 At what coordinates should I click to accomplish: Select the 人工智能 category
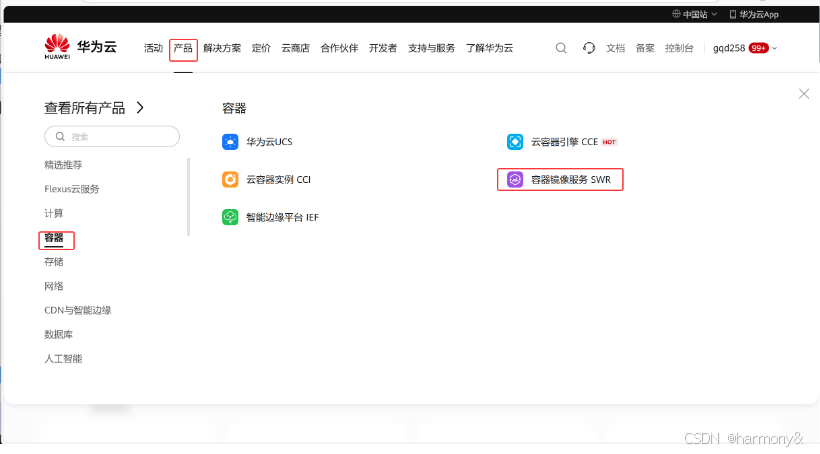pos(63,358)
